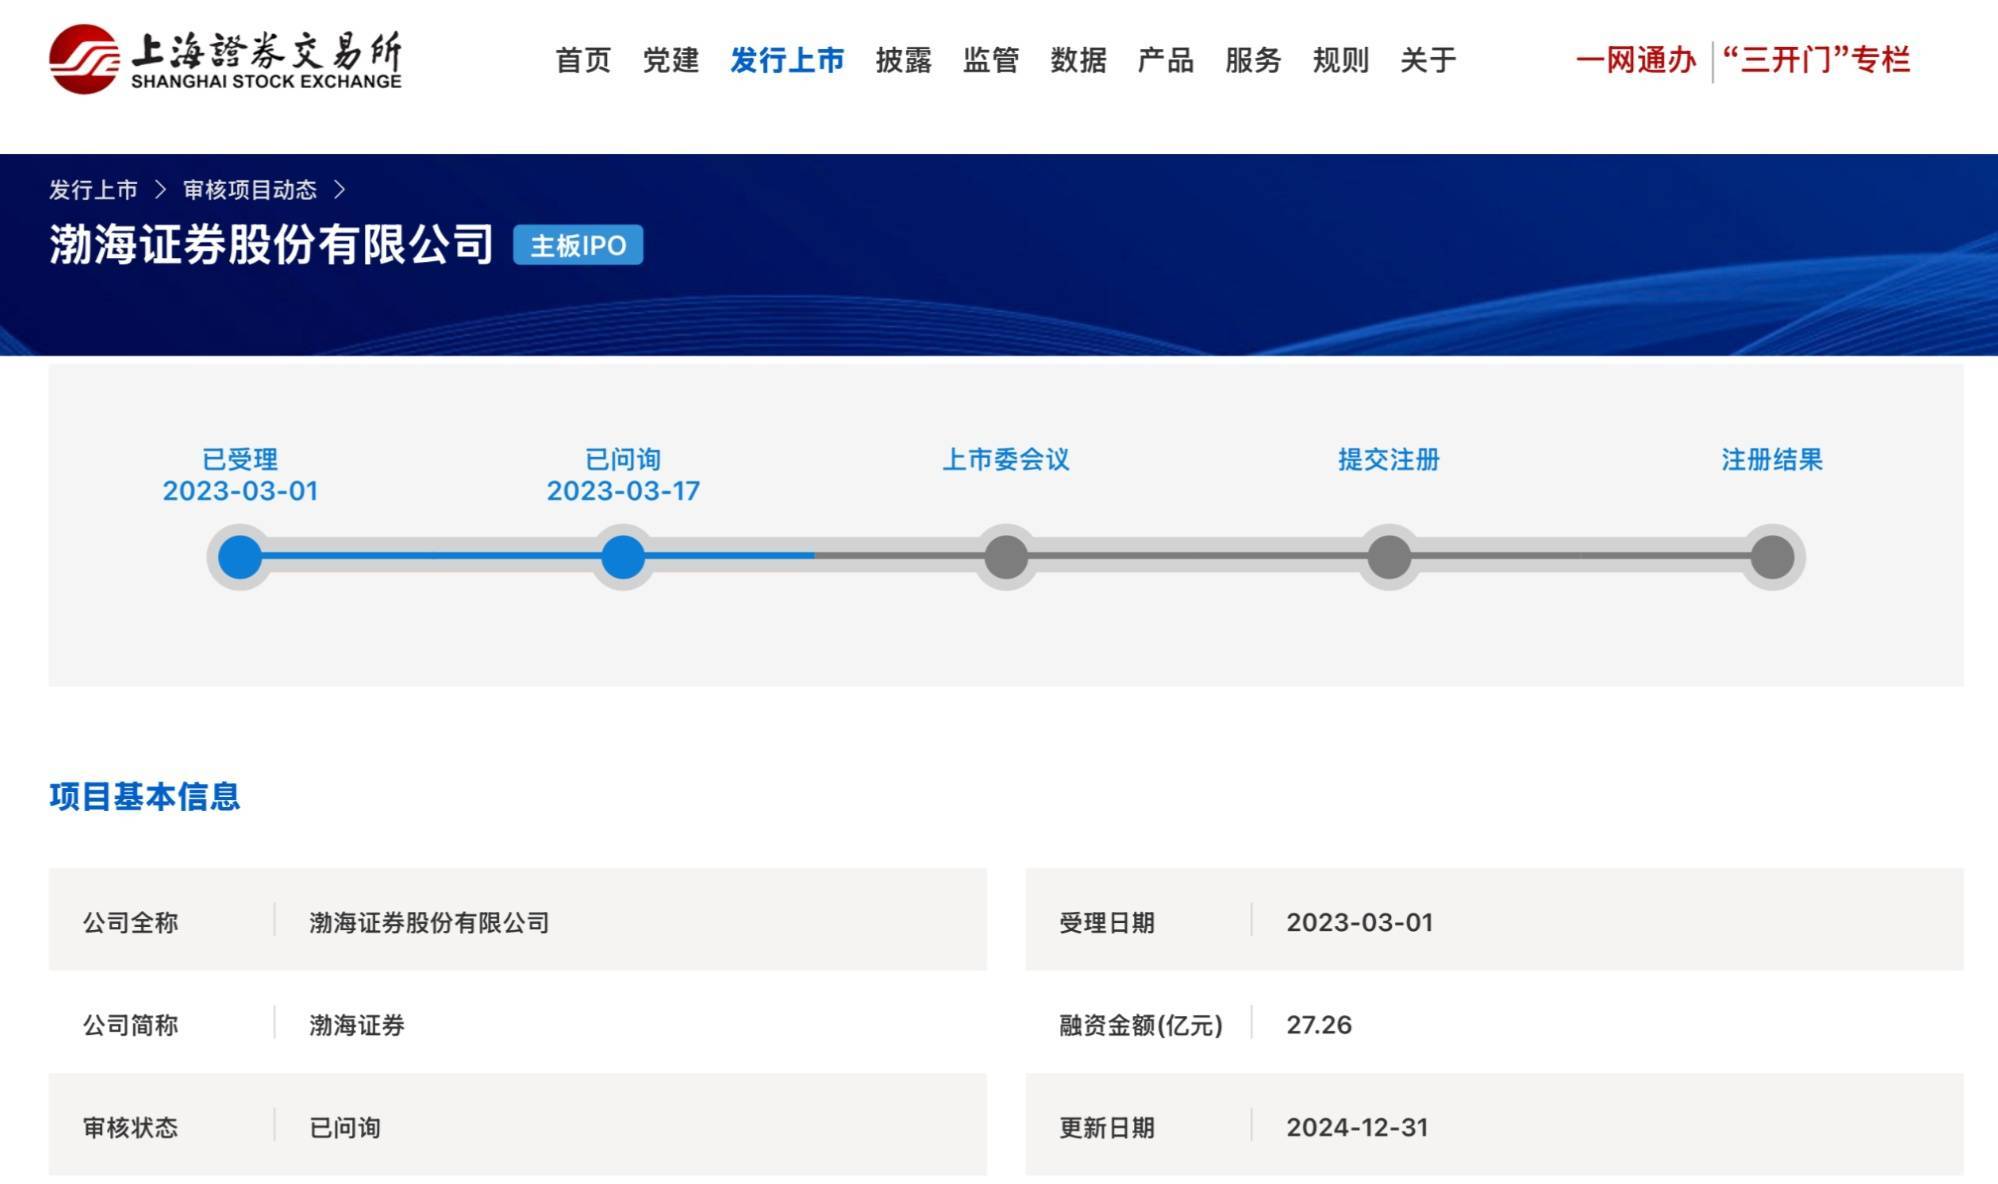
Task: Open the 关于 menu
Action: (x=1428, y=60)
